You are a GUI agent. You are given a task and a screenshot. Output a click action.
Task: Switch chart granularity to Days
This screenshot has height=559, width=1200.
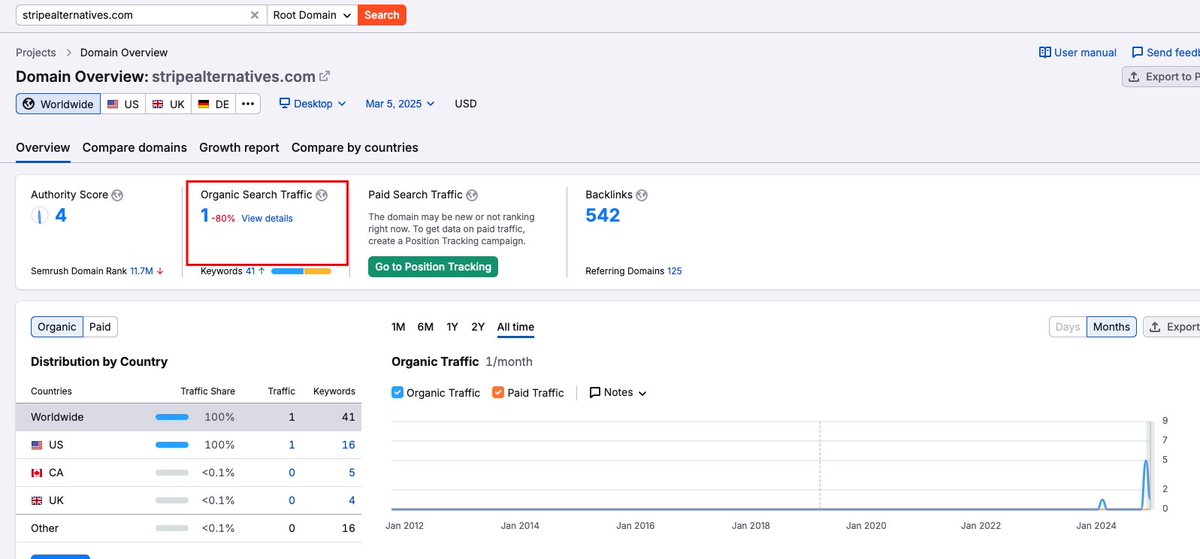1067,327
